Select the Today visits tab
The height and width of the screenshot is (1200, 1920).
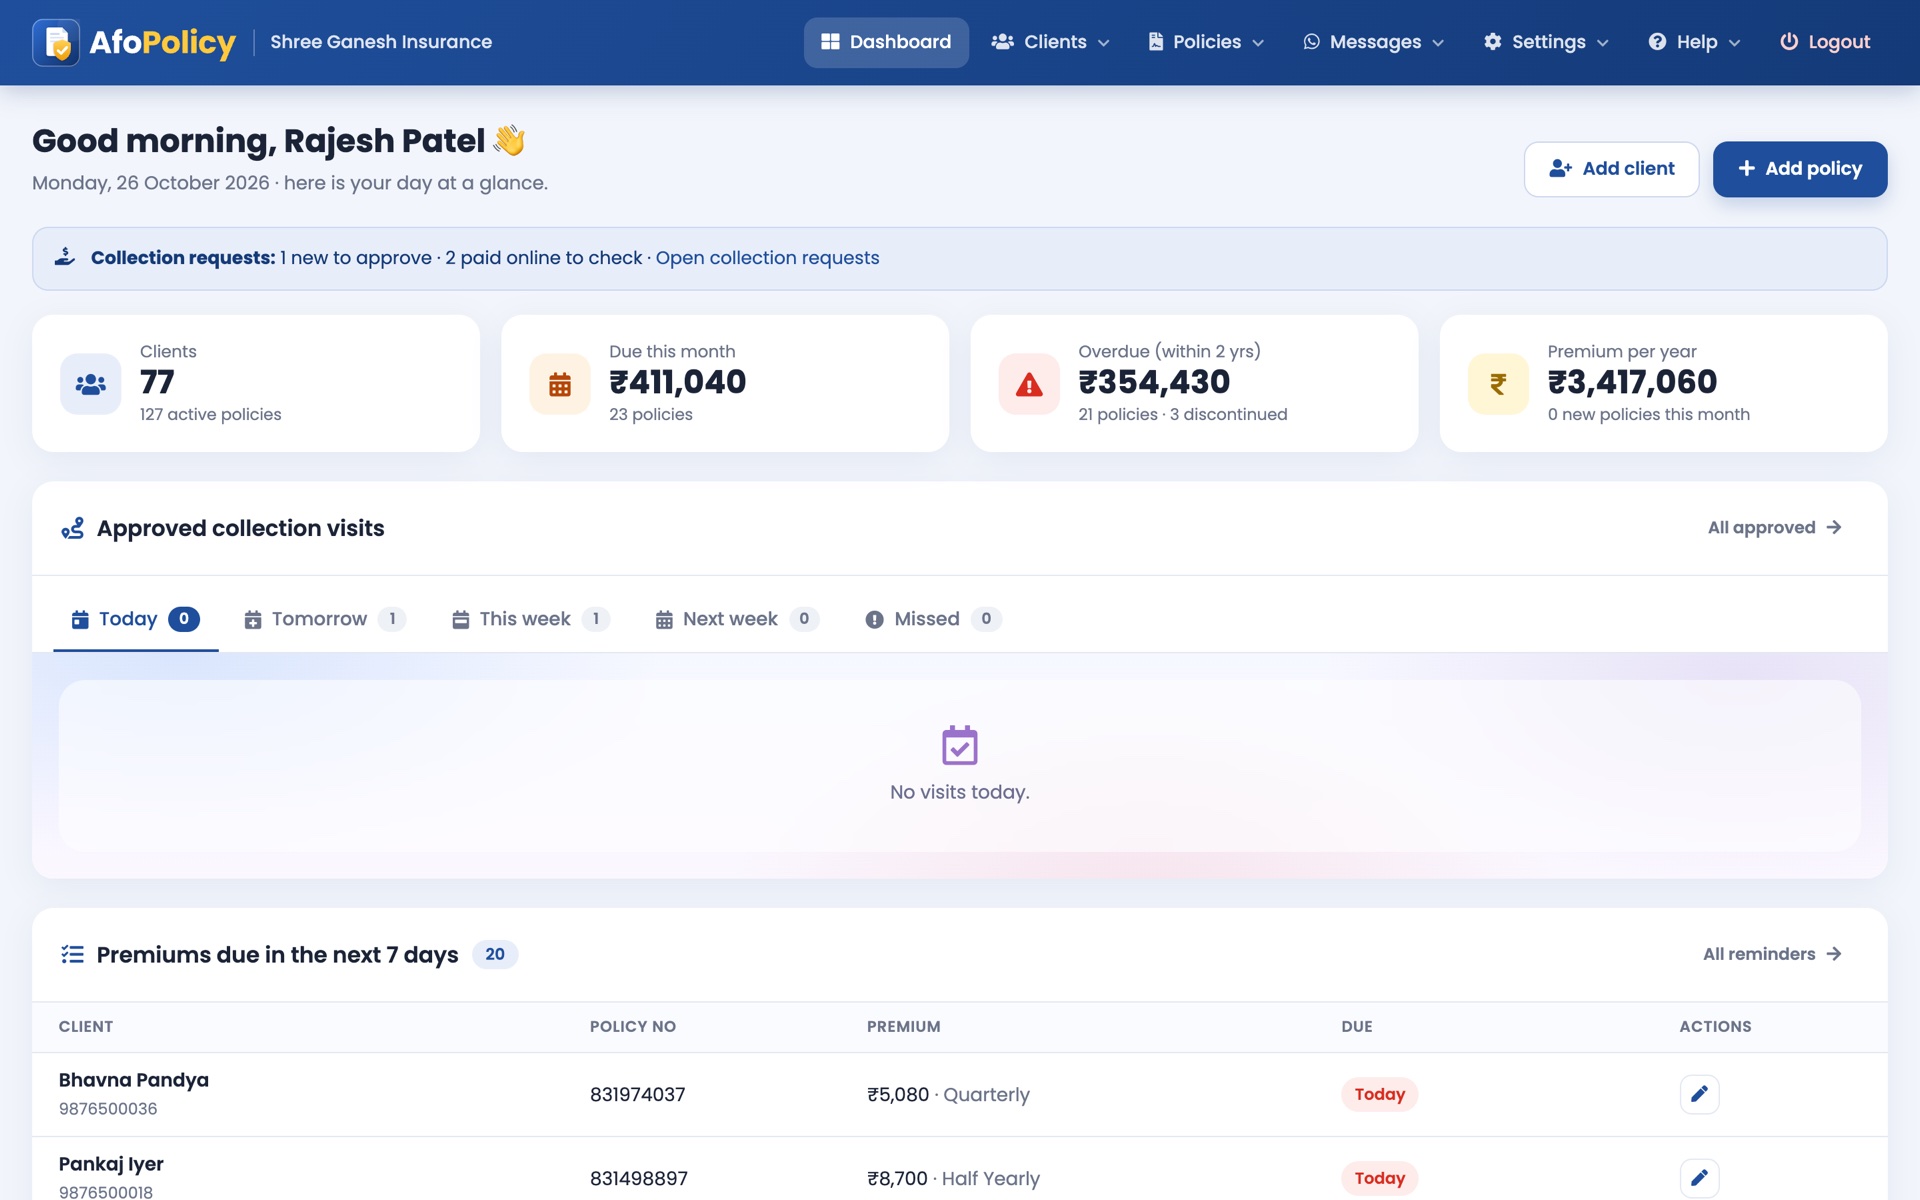pyautogui.click(x=136, y=619)
